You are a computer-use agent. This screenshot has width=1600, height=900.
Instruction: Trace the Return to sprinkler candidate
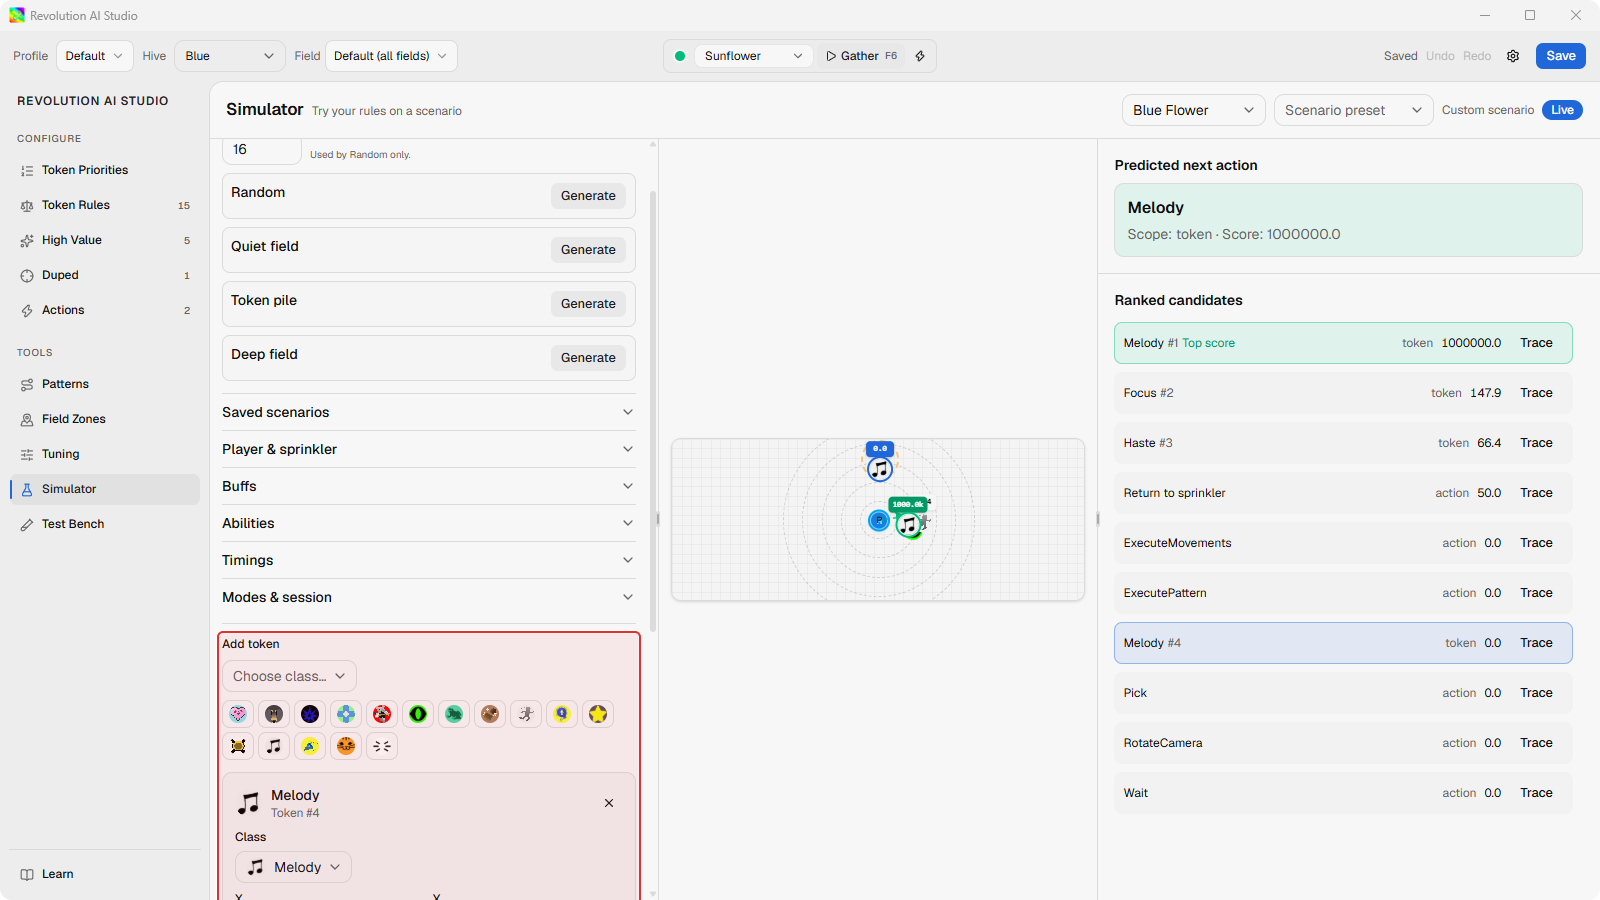pos(1536,493)
